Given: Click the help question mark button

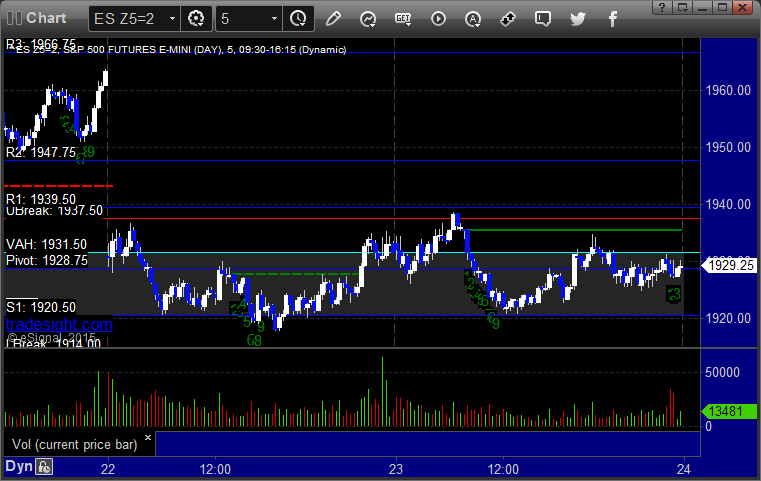Looking at the screenshot, I should click(662, 7).
